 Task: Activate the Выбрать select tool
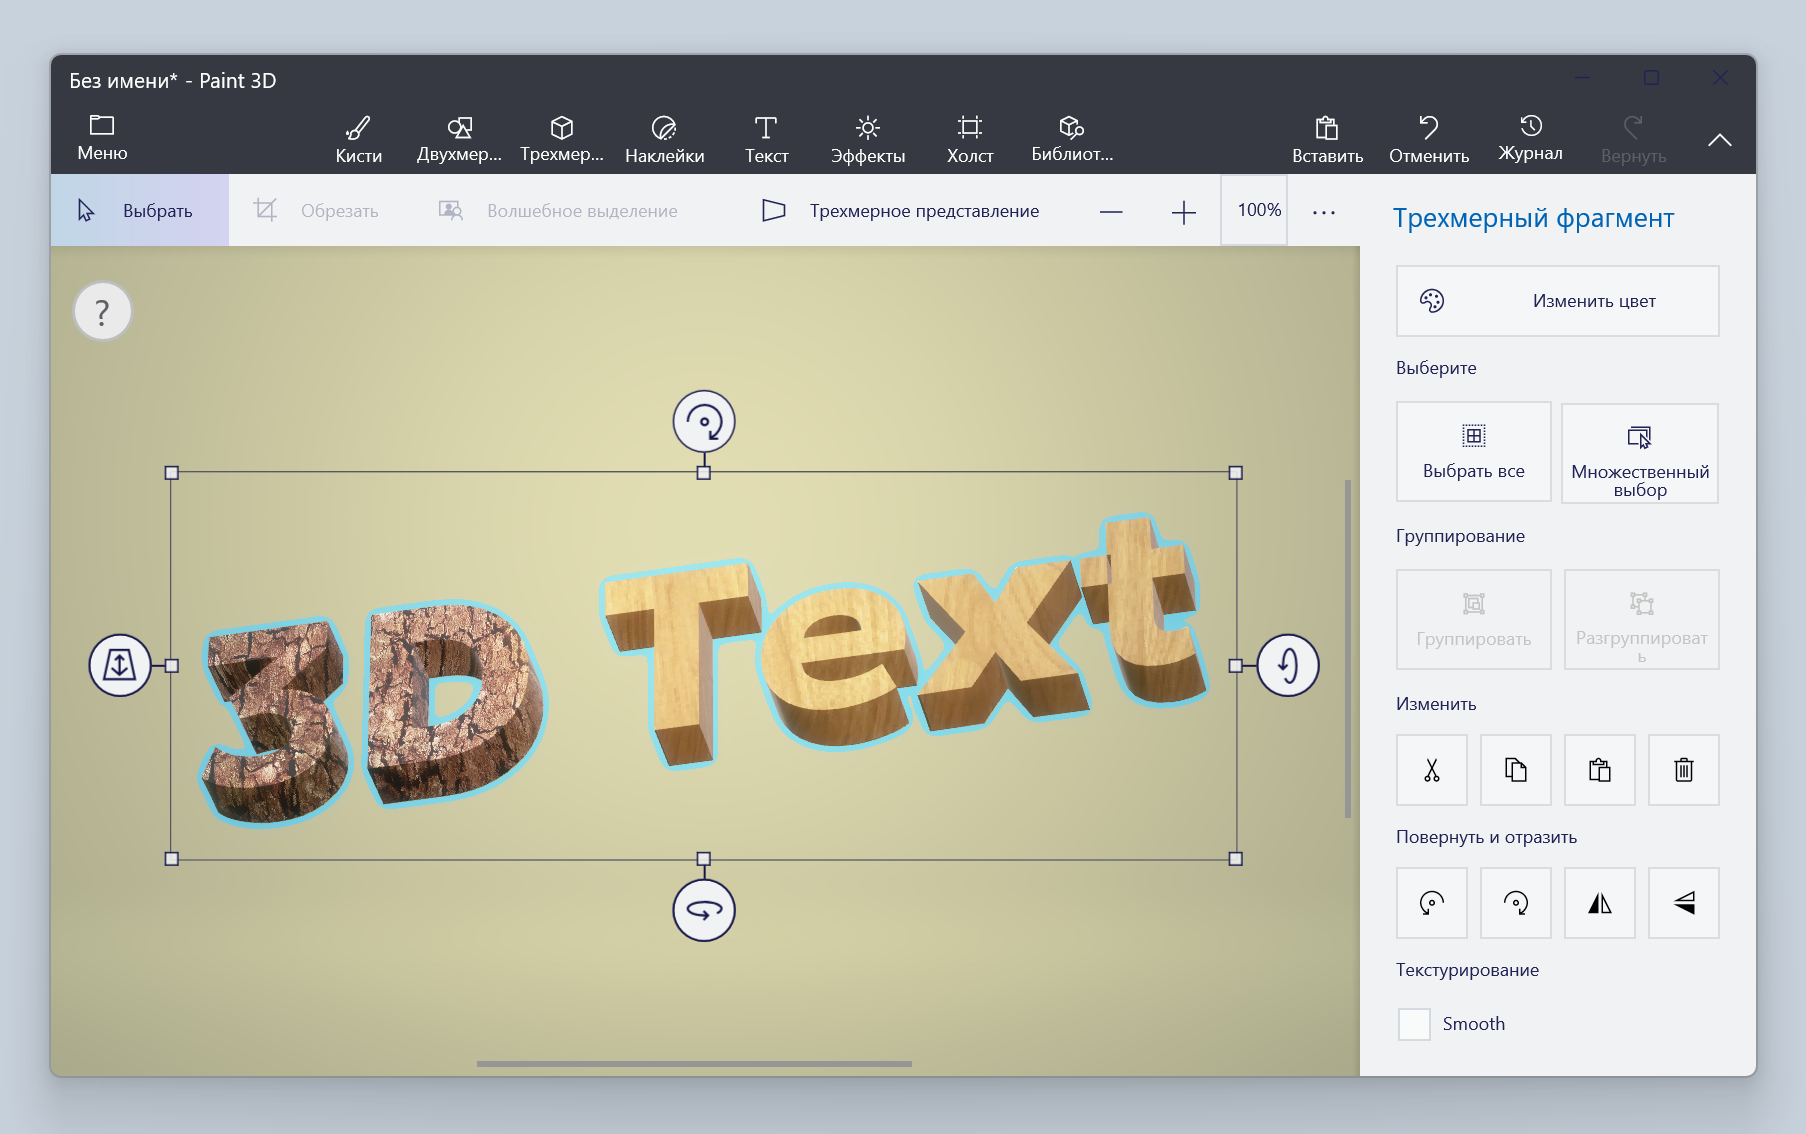point(140,210)
